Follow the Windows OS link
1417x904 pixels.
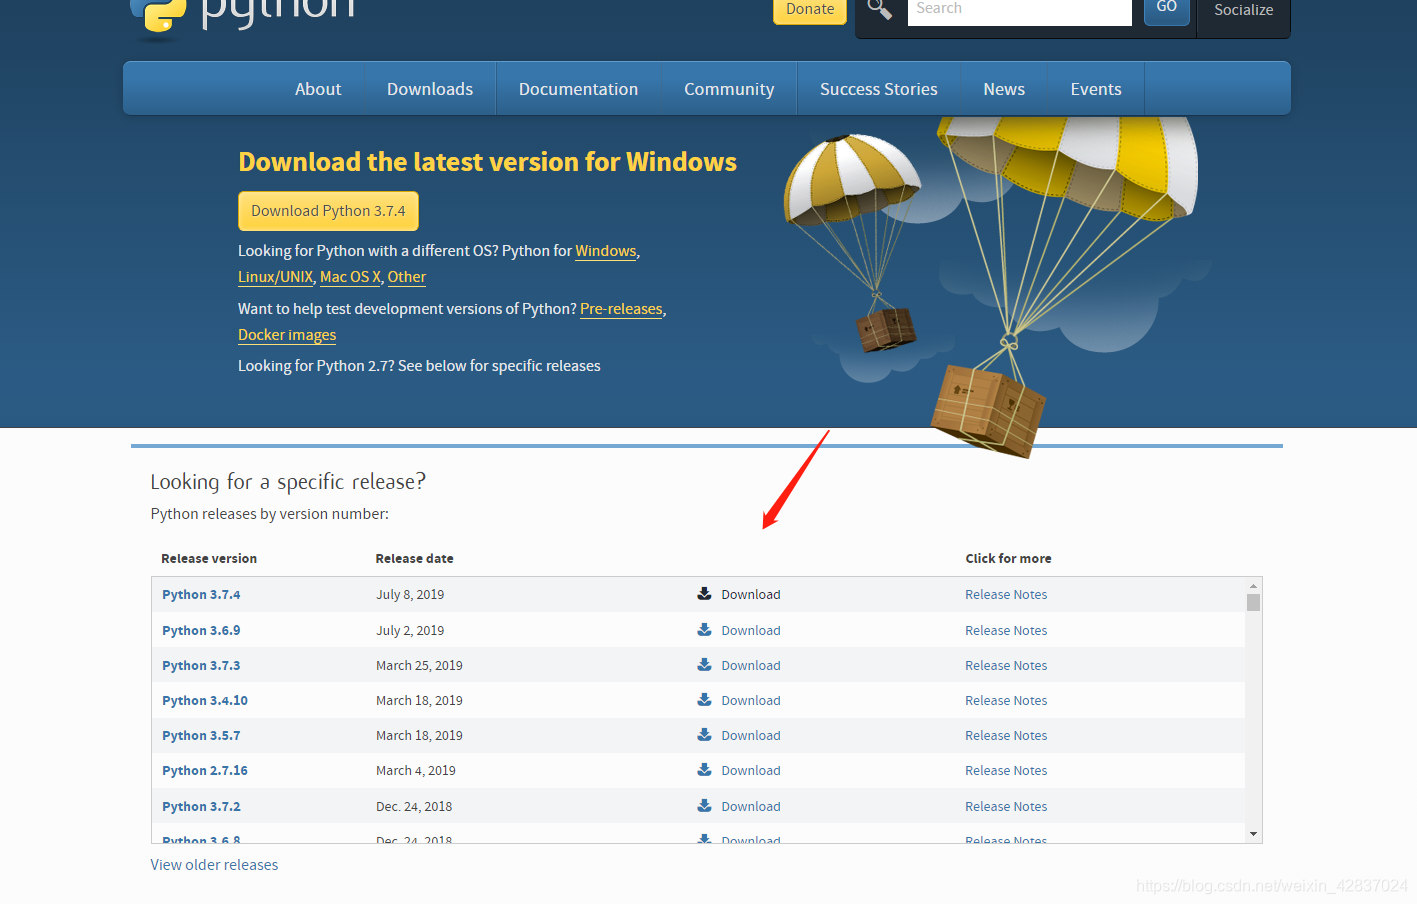point(606,251)
